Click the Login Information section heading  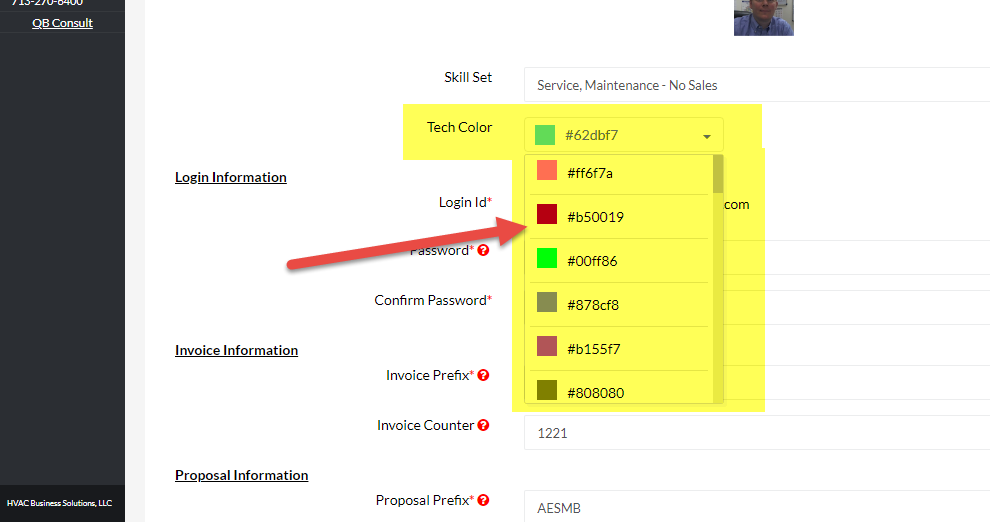(231, 177)
